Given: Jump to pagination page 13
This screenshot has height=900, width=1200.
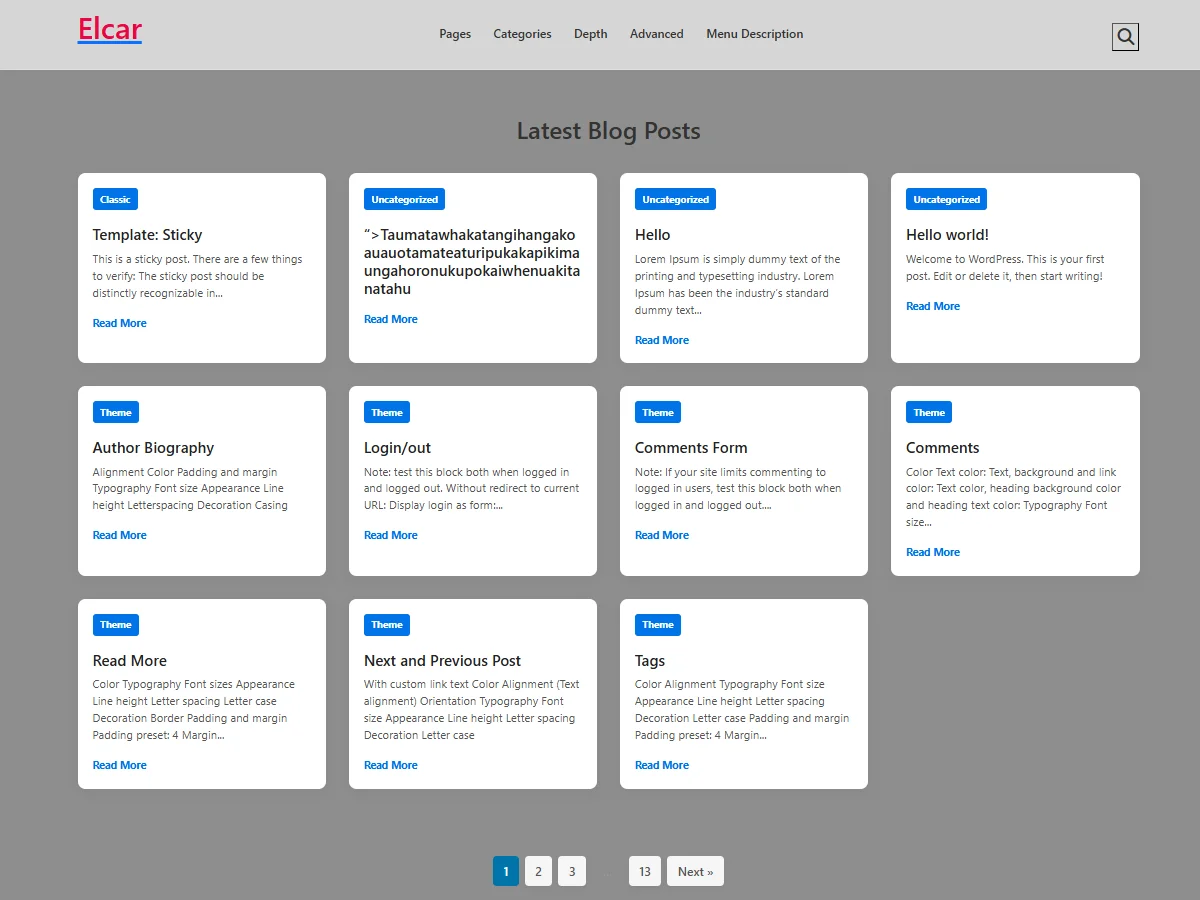Looking at the screenshot, I should 644,871.
